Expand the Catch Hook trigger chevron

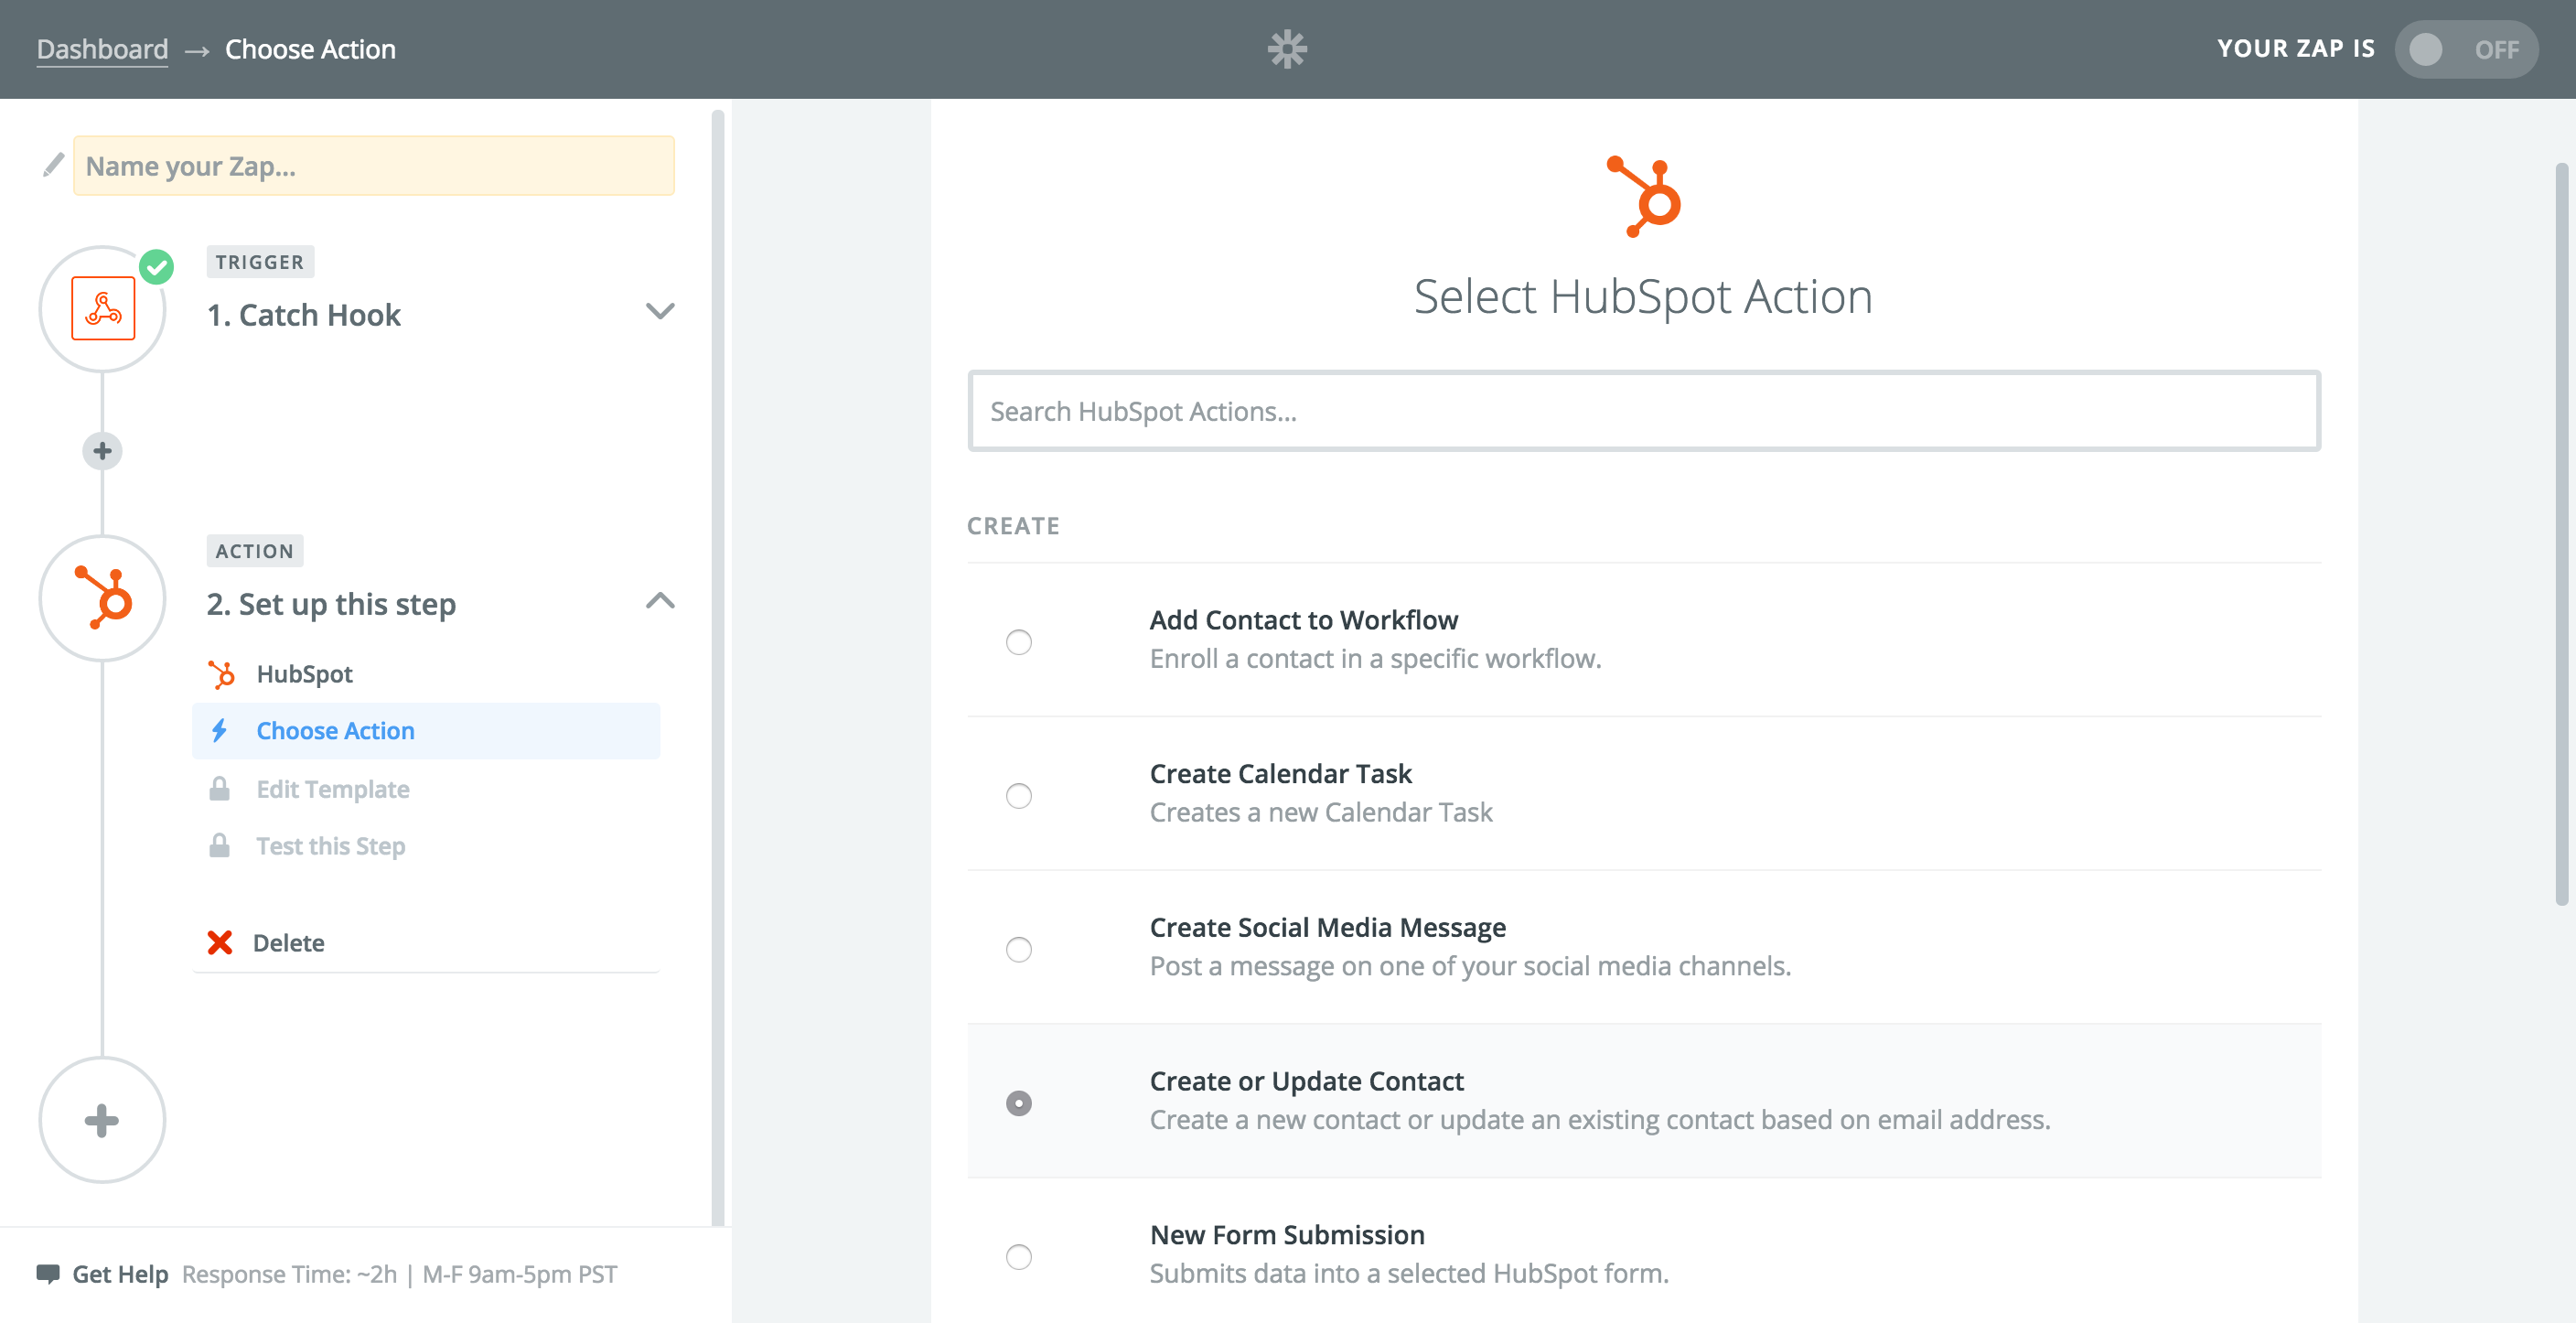pyautogui.click(x=660, y=311)
